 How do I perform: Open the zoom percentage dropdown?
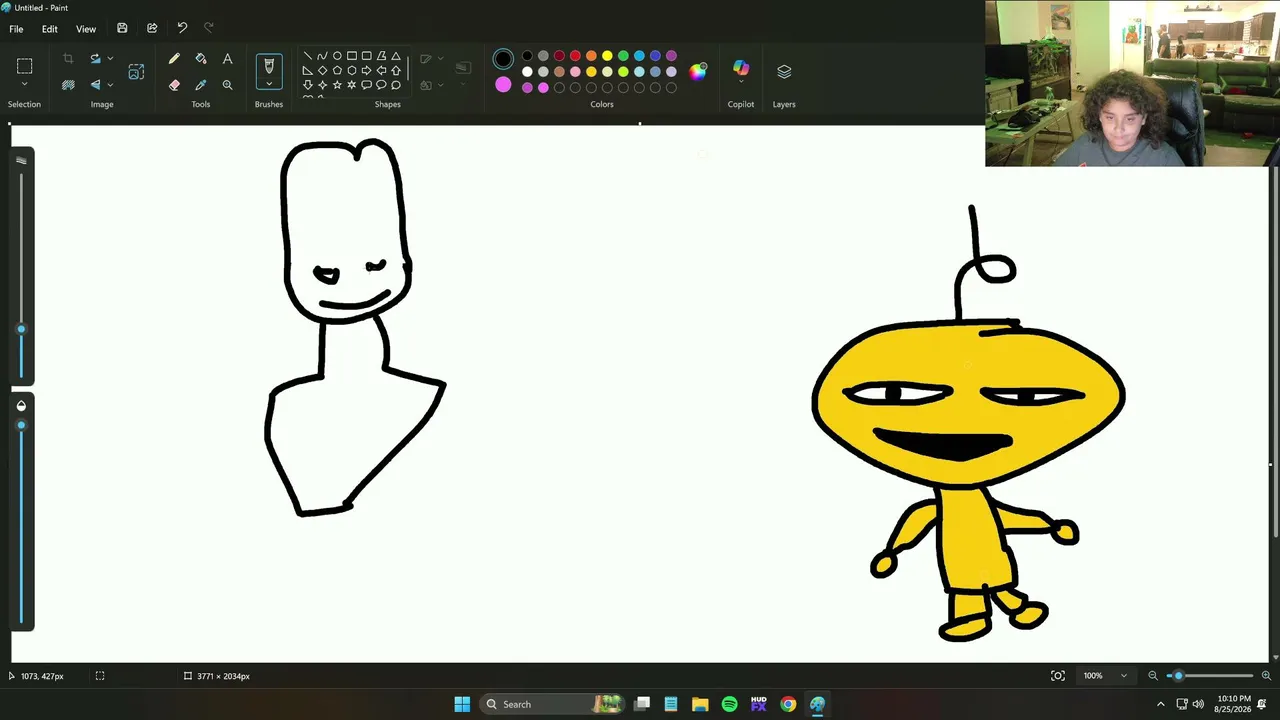point(1123,676)
